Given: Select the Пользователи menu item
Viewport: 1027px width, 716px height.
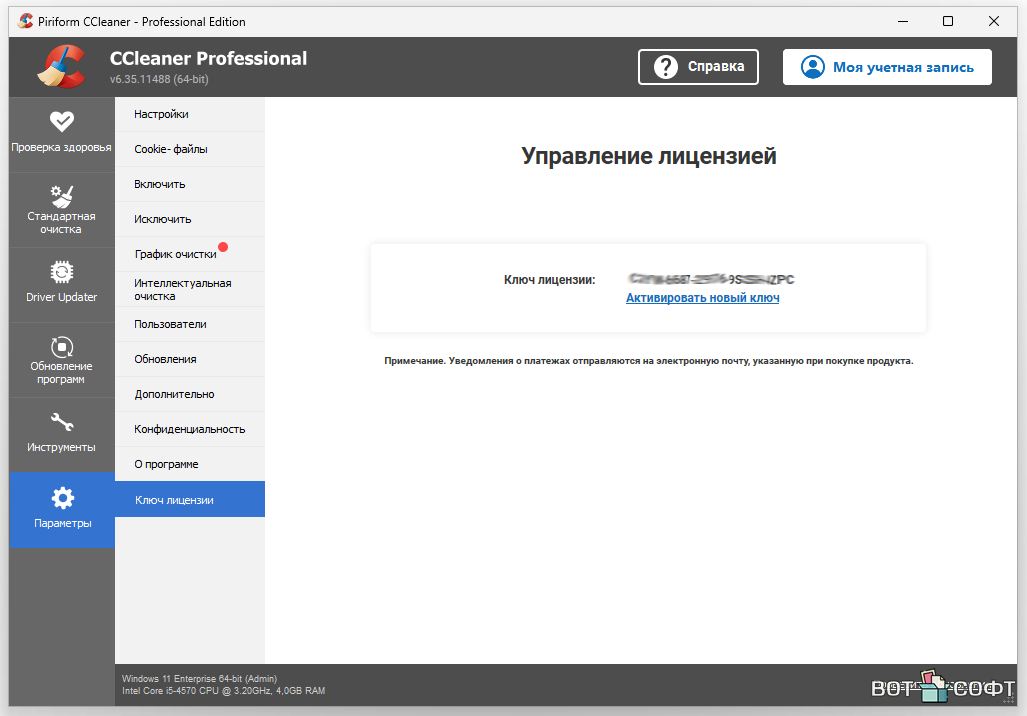Looking at the screenshot, I should tap(190, 324).
